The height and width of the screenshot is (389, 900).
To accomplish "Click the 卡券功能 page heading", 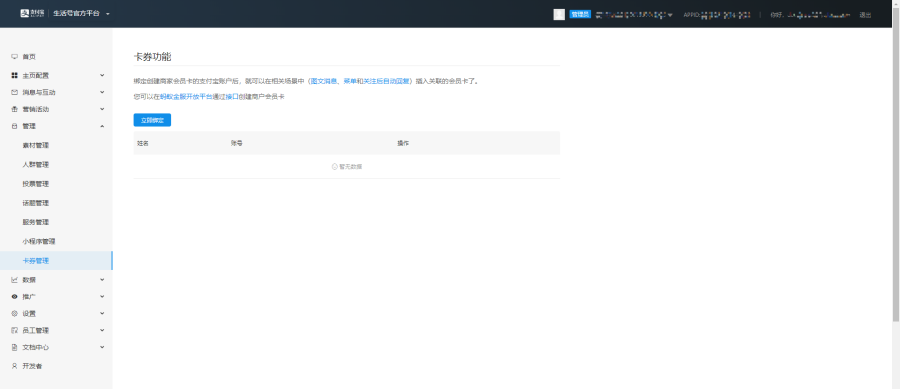I will point(153,57).
